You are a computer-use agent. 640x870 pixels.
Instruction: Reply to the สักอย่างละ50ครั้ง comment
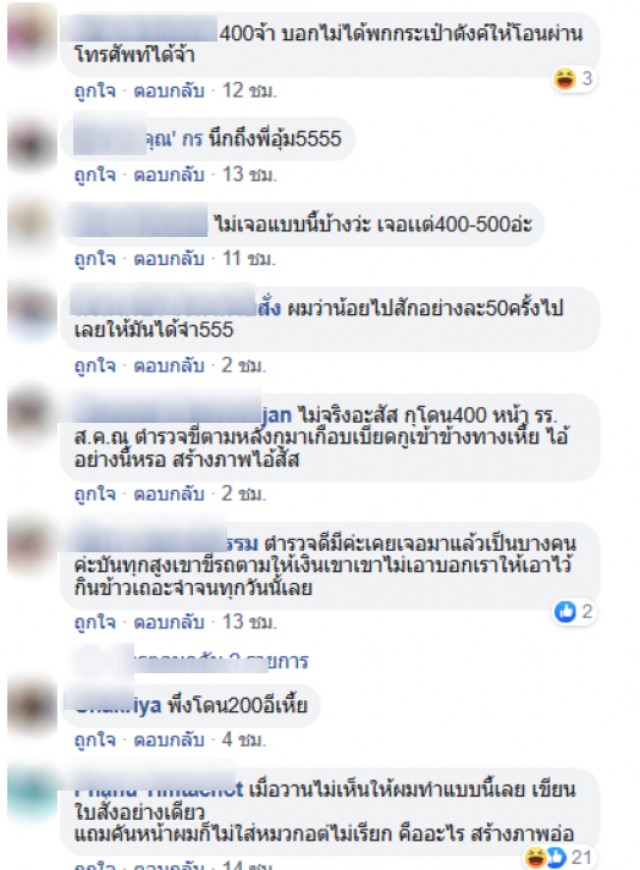[x=169, y=366]
